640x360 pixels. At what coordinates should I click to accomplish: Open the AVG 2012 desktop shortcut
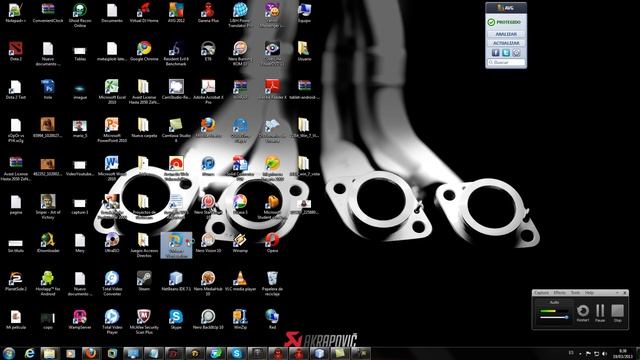point(176,12)
